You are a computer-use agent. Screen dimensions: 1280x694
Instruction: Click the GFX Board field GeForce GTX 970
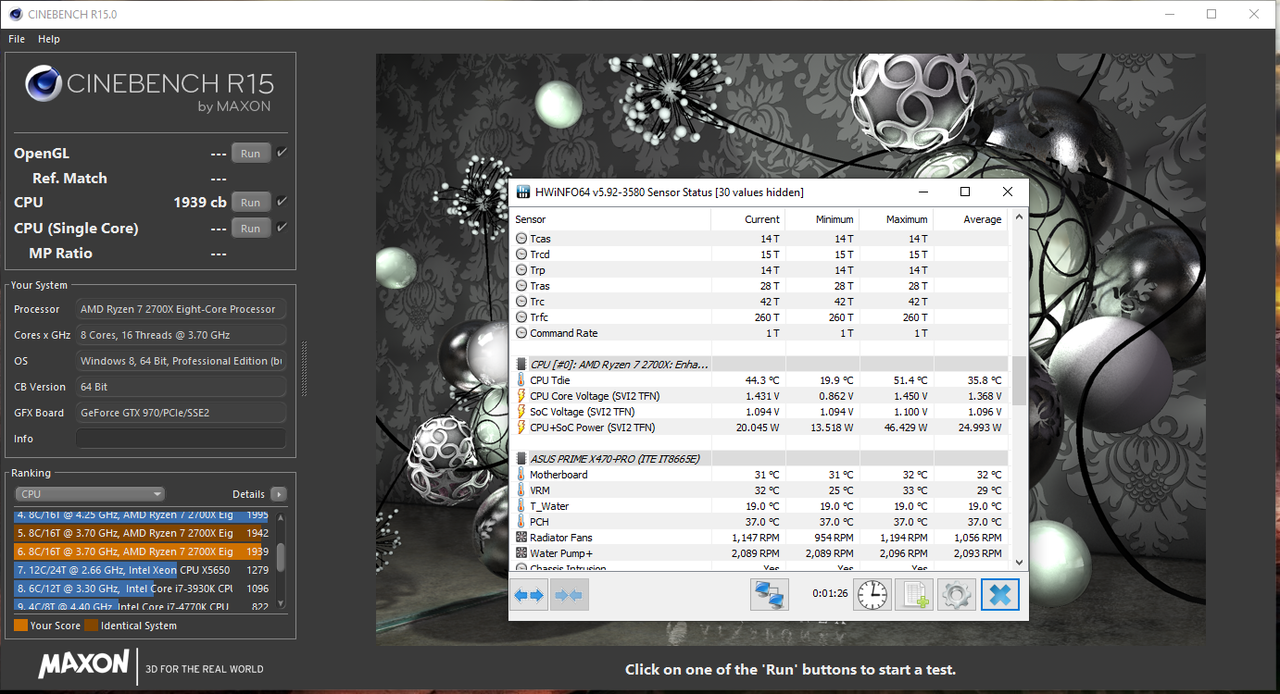tap(181, 413)
